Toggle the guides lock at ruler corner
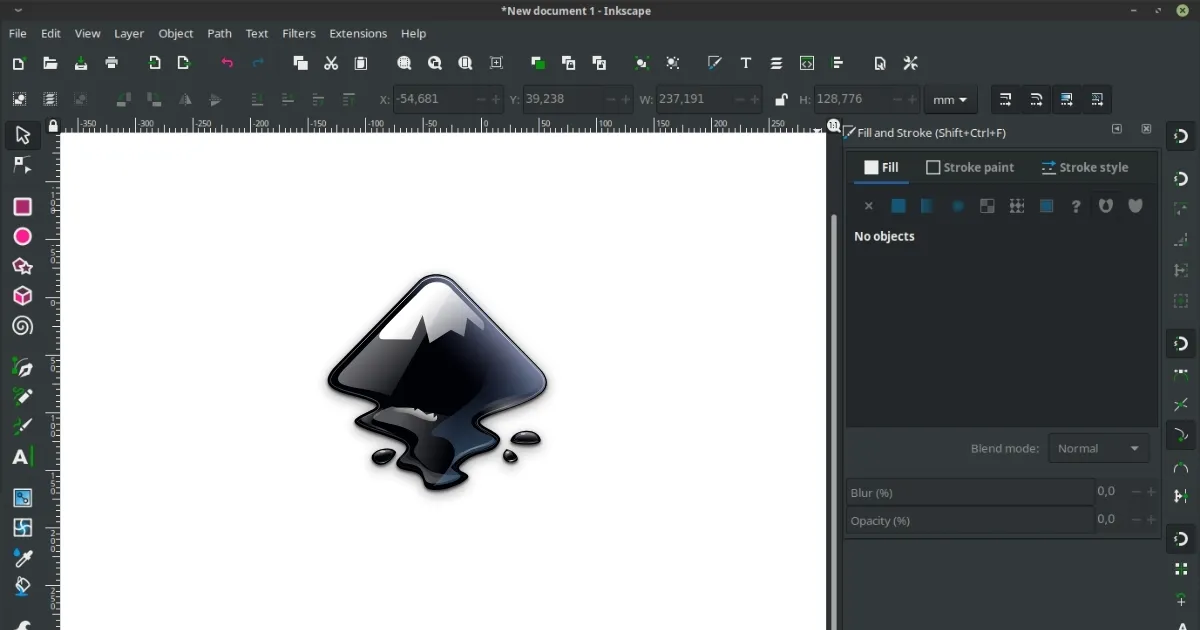 53,126
